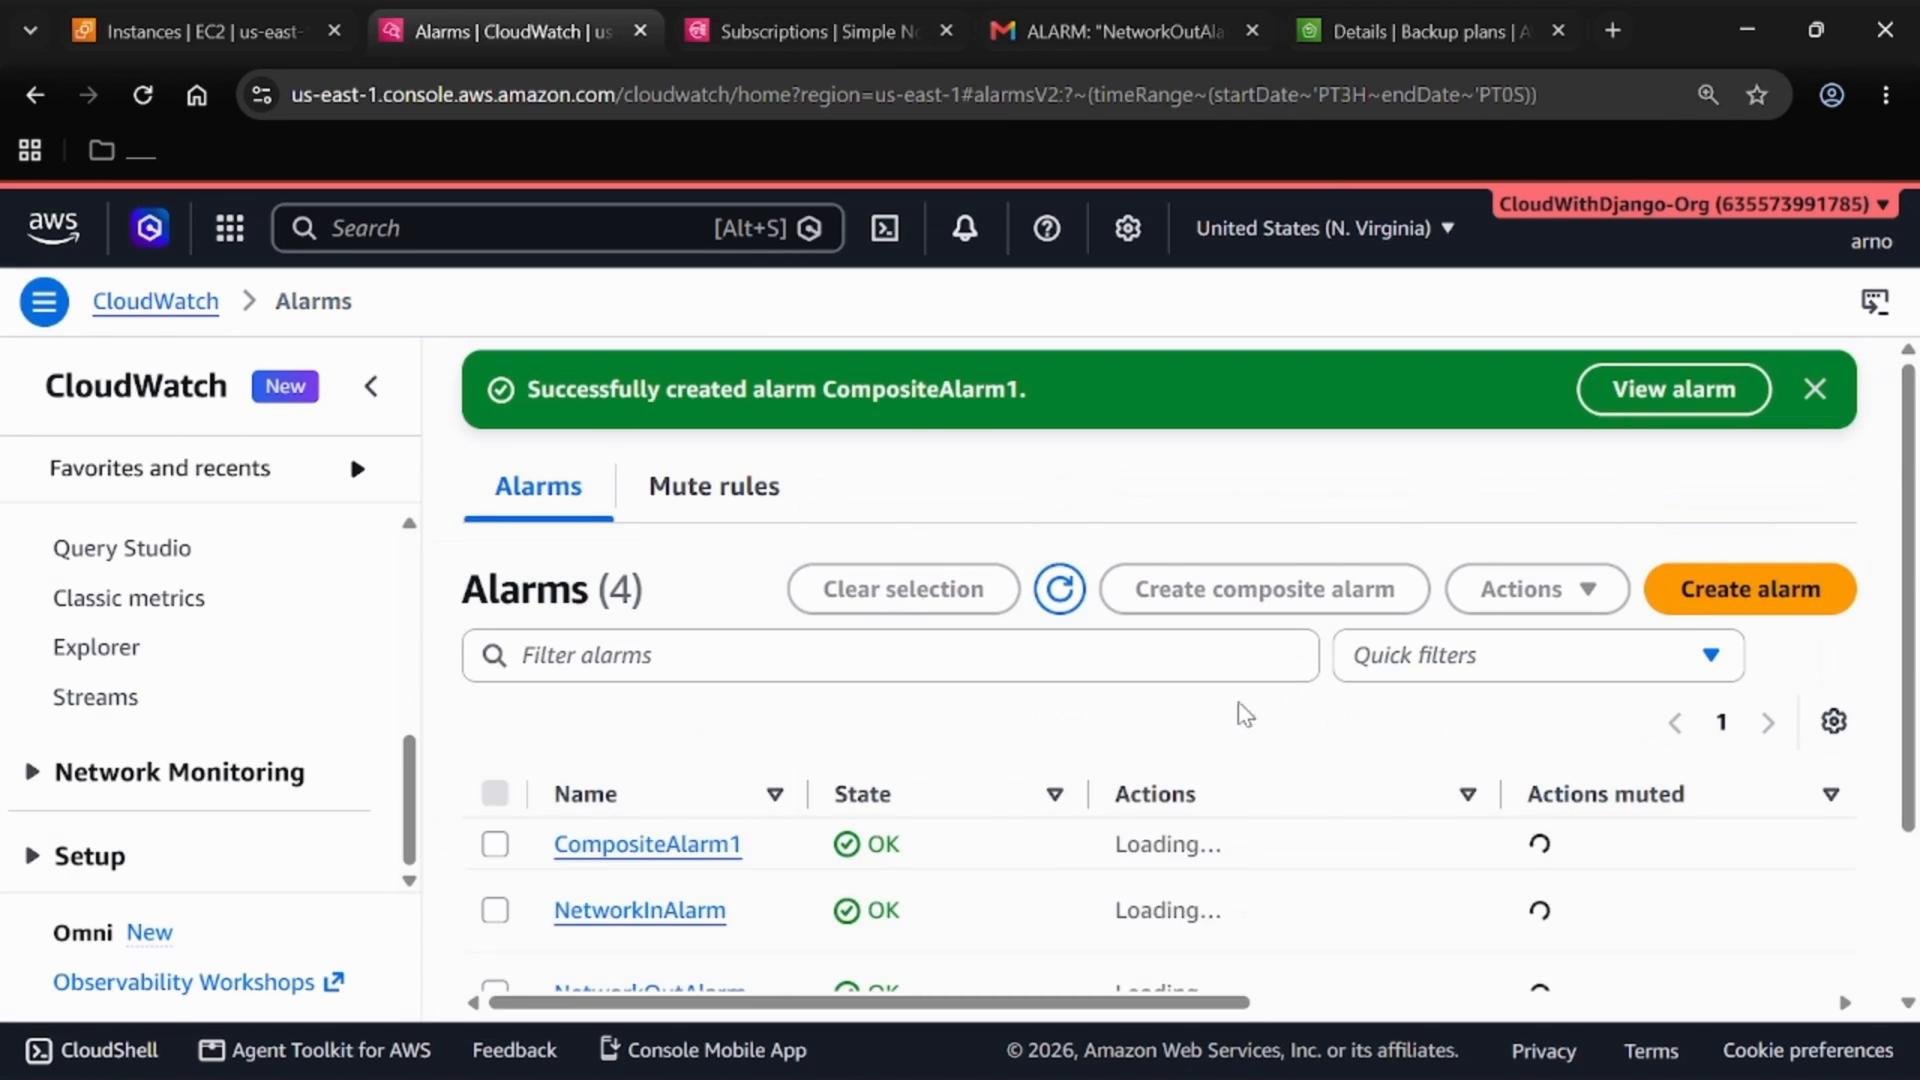Screen dimensions: 1920x1080
Task: Dismiss the success notification banner
Action: pyautogui.click(x=1815, y=389)
